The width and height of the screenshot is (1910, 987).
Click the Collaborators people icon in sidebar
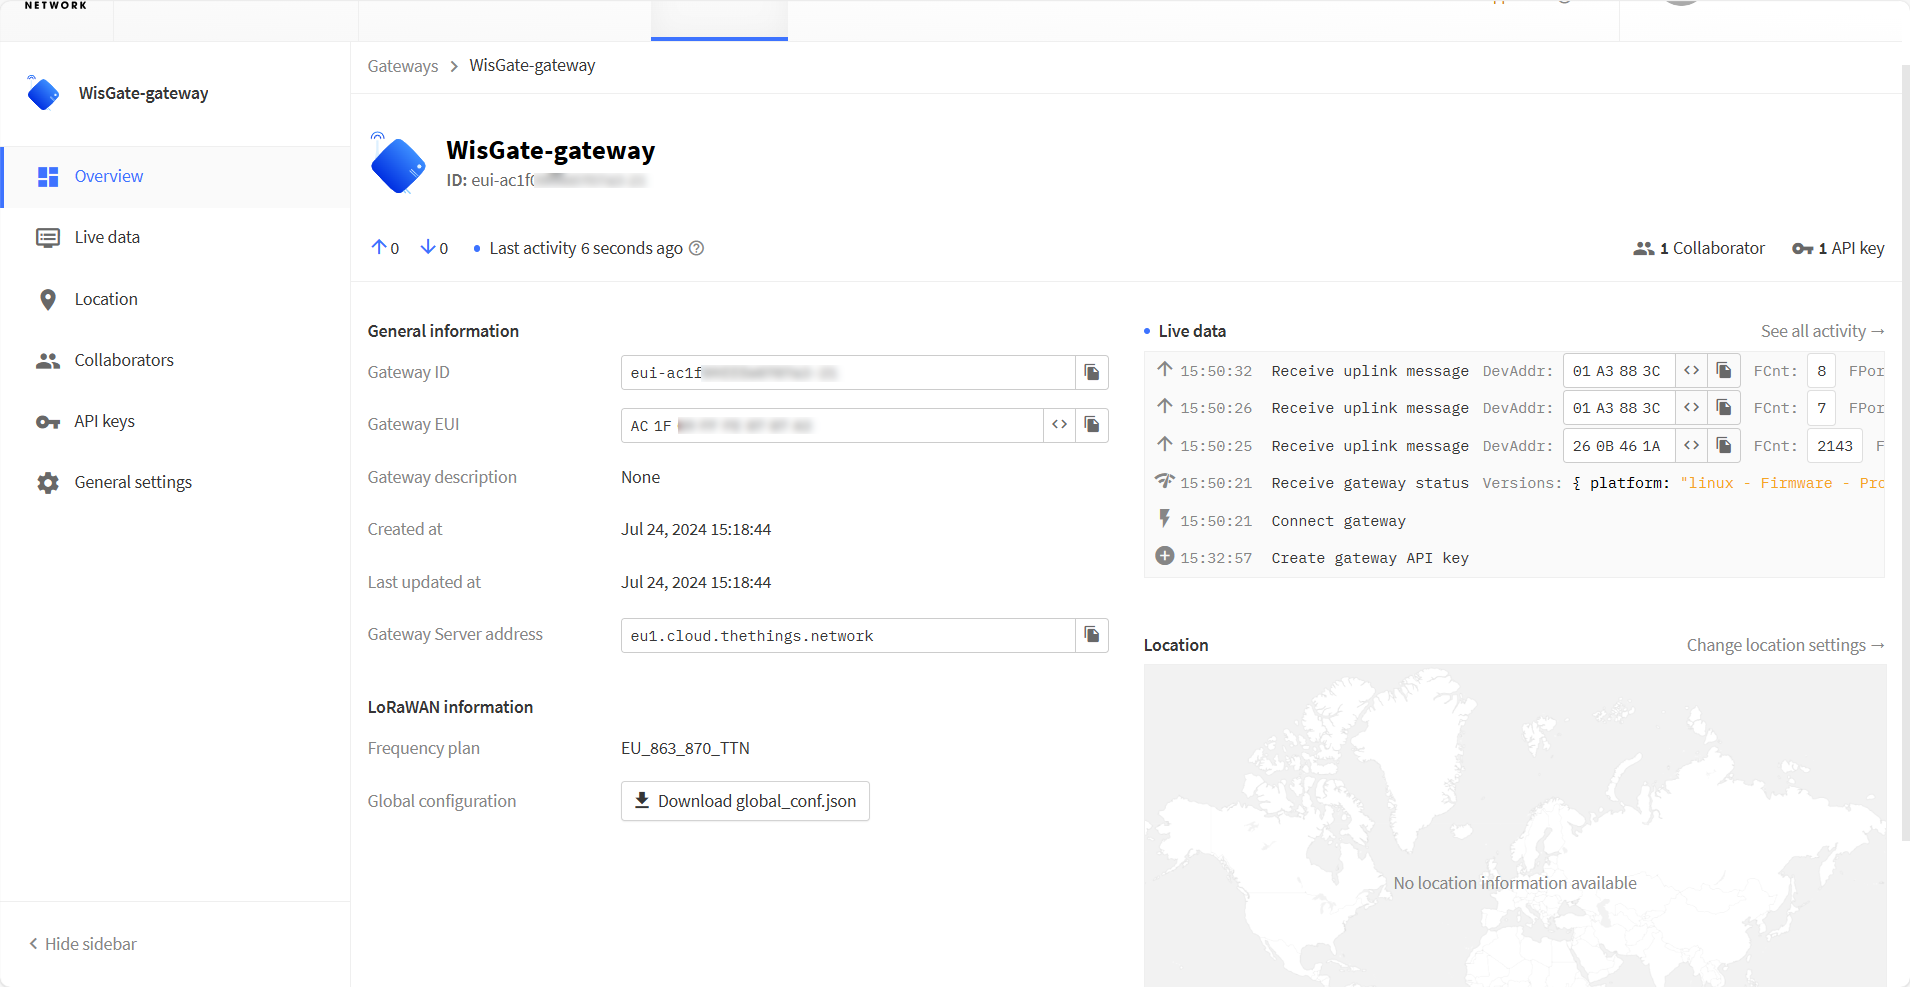coord(48,360)
